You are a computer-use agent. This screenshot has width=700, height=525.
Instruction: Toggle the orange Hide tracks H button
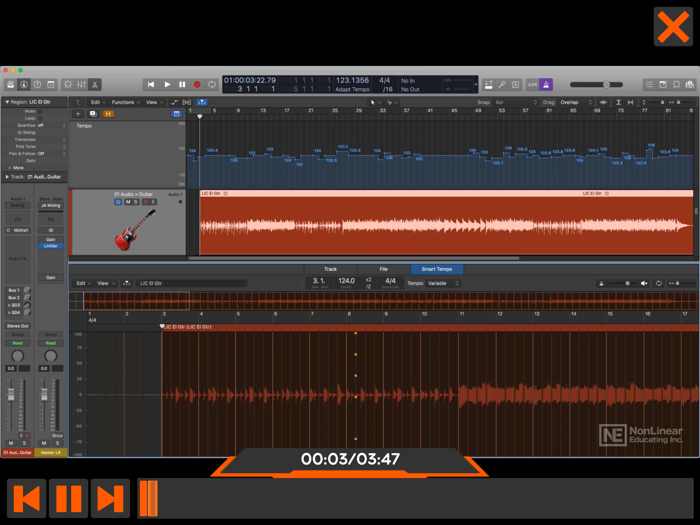coord(108,114)
